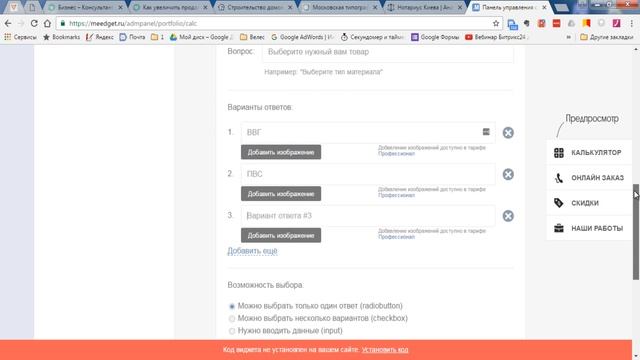Open the Bookmarks star bookmark

pyautogui.click(x=62, y=37)
